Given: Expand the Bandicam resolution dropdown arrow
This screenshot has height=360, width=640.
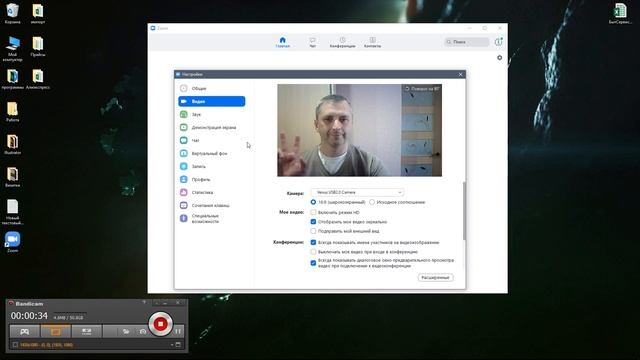Looking at the screenshot, I should coord(172,345).
